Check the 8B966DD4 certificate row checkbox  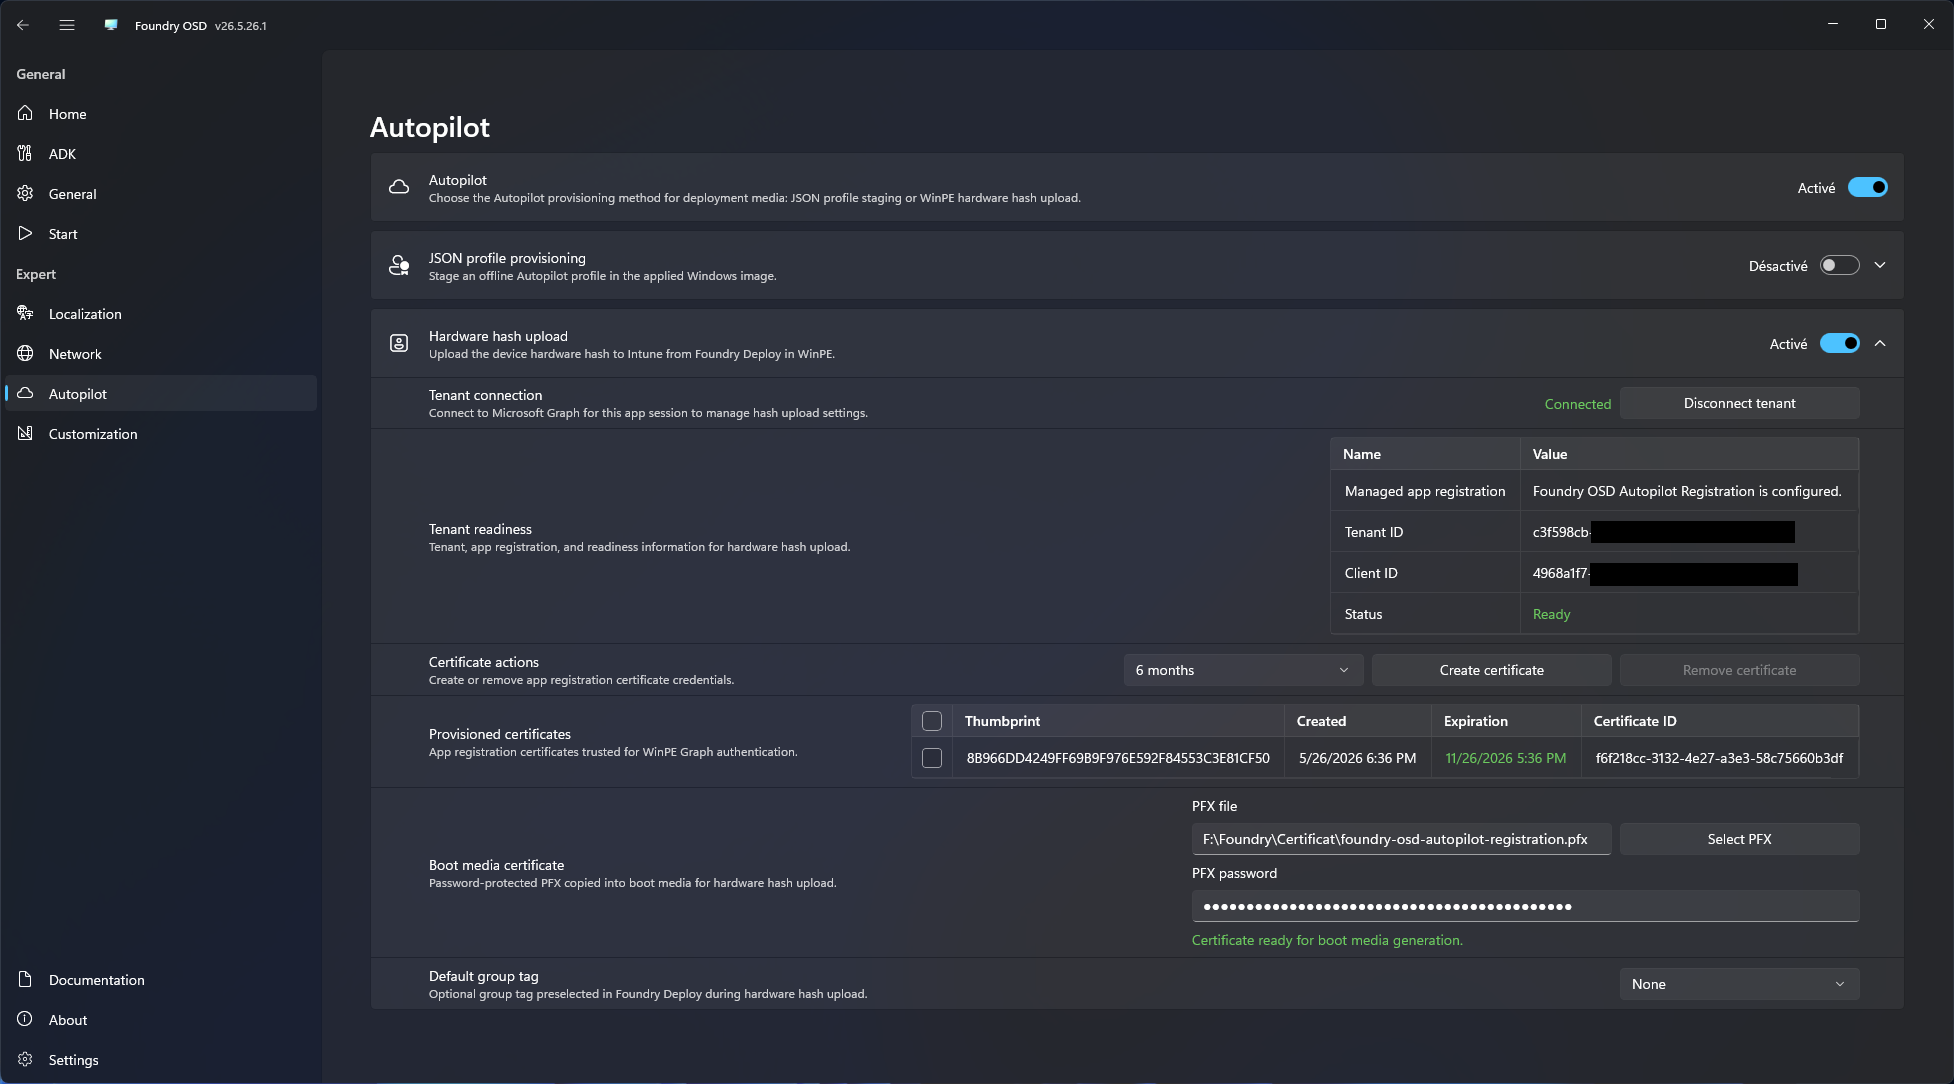(x=932, y=758)
